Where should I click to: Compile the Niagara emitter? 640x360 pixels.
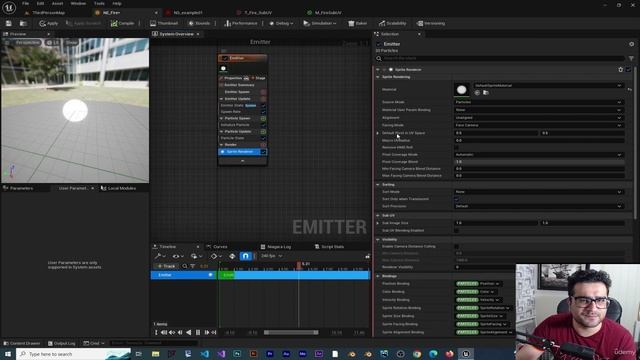pyautogui.click(x=122, y=24)
